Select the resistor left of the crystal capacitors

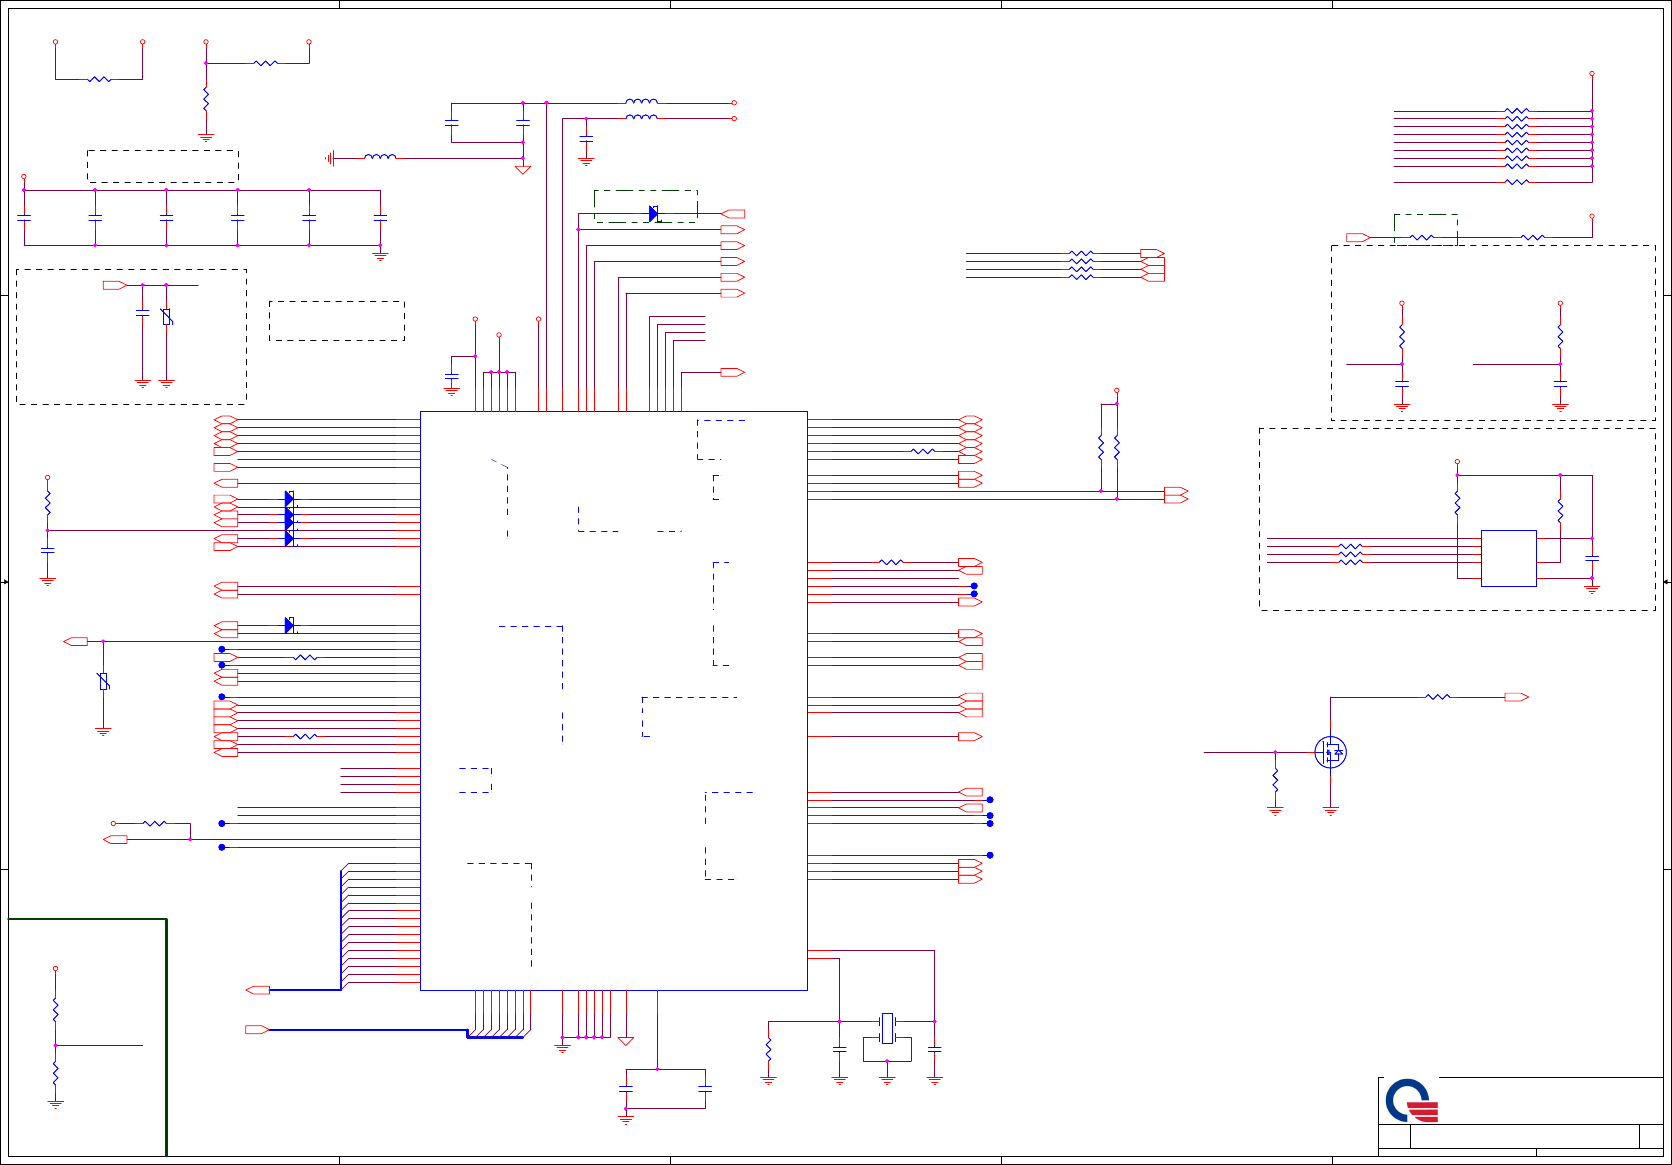pos(768,1050)
